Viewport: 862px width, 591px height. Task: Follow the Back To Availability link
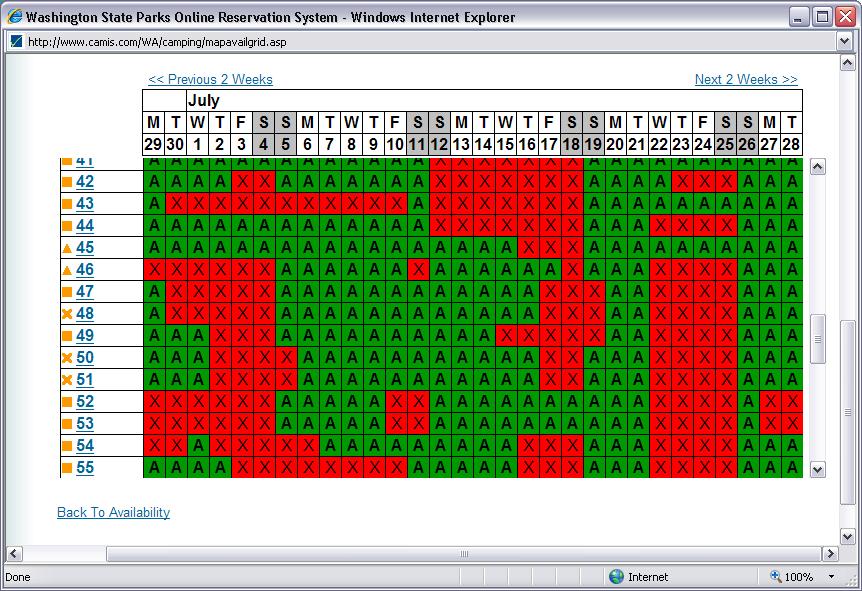click(x=113, y=513)
